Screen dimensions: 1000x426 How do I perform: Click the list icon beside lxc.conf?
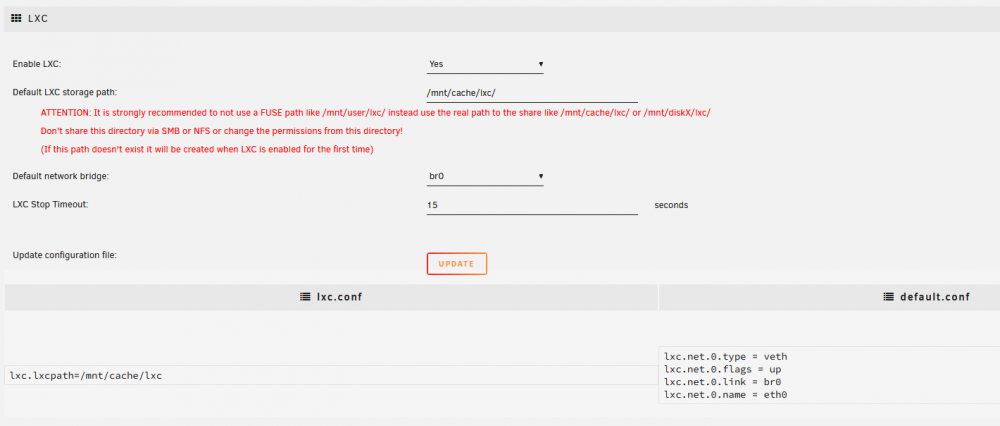(x=305, y=297)
